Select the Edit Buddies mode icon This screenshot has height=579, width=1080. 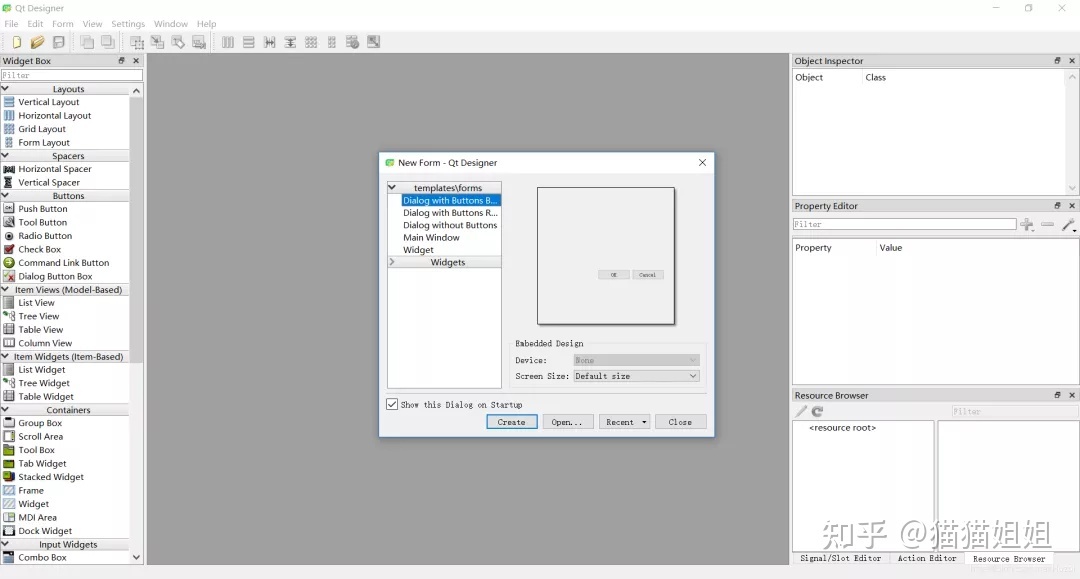click(x=178, y=42)
